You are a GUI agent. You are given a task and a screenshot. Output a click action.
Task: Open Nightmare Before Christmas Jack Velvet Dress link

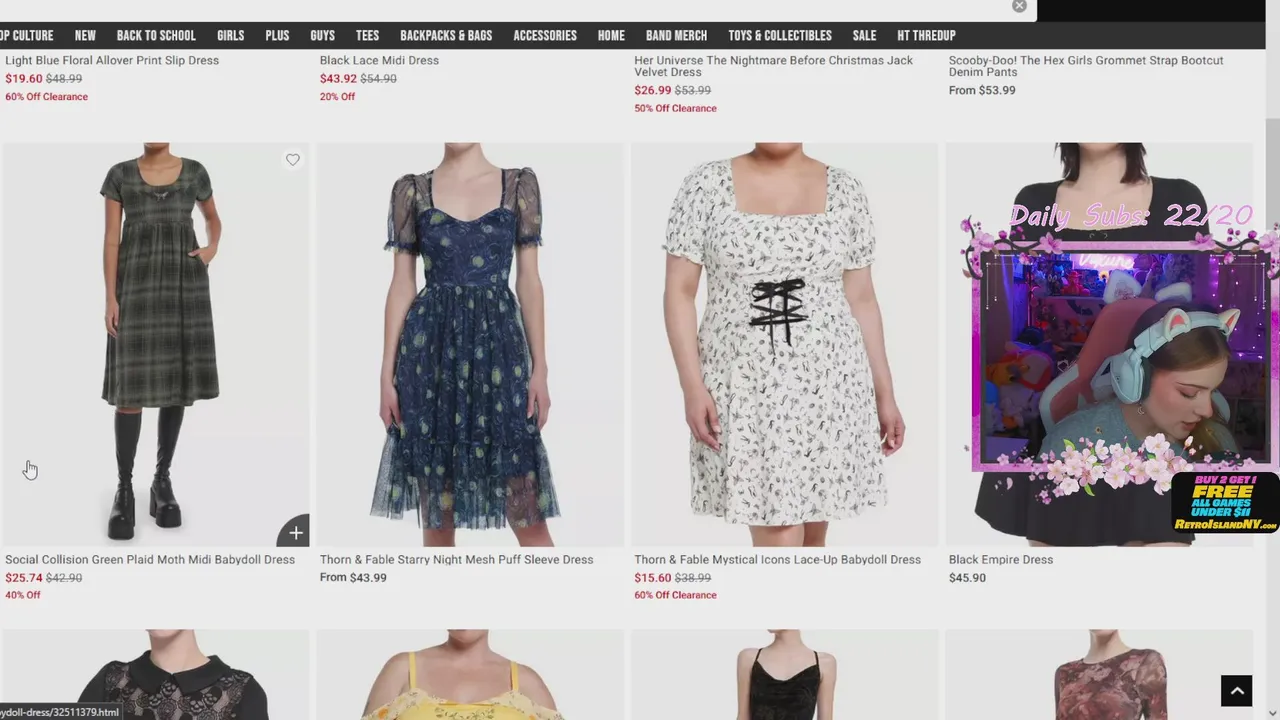point(773,66)
